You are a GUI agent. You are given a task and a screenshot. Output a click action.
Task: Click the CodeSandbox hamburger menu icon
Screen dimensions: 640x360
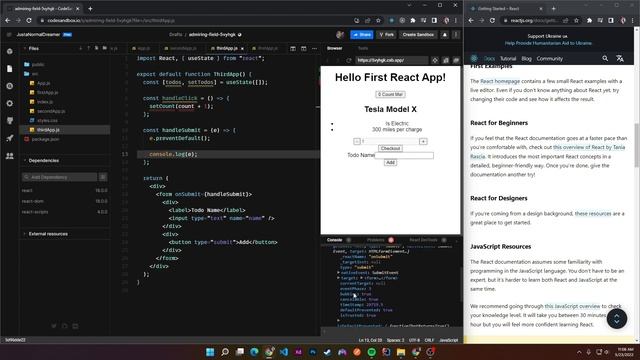coord(9,35)
